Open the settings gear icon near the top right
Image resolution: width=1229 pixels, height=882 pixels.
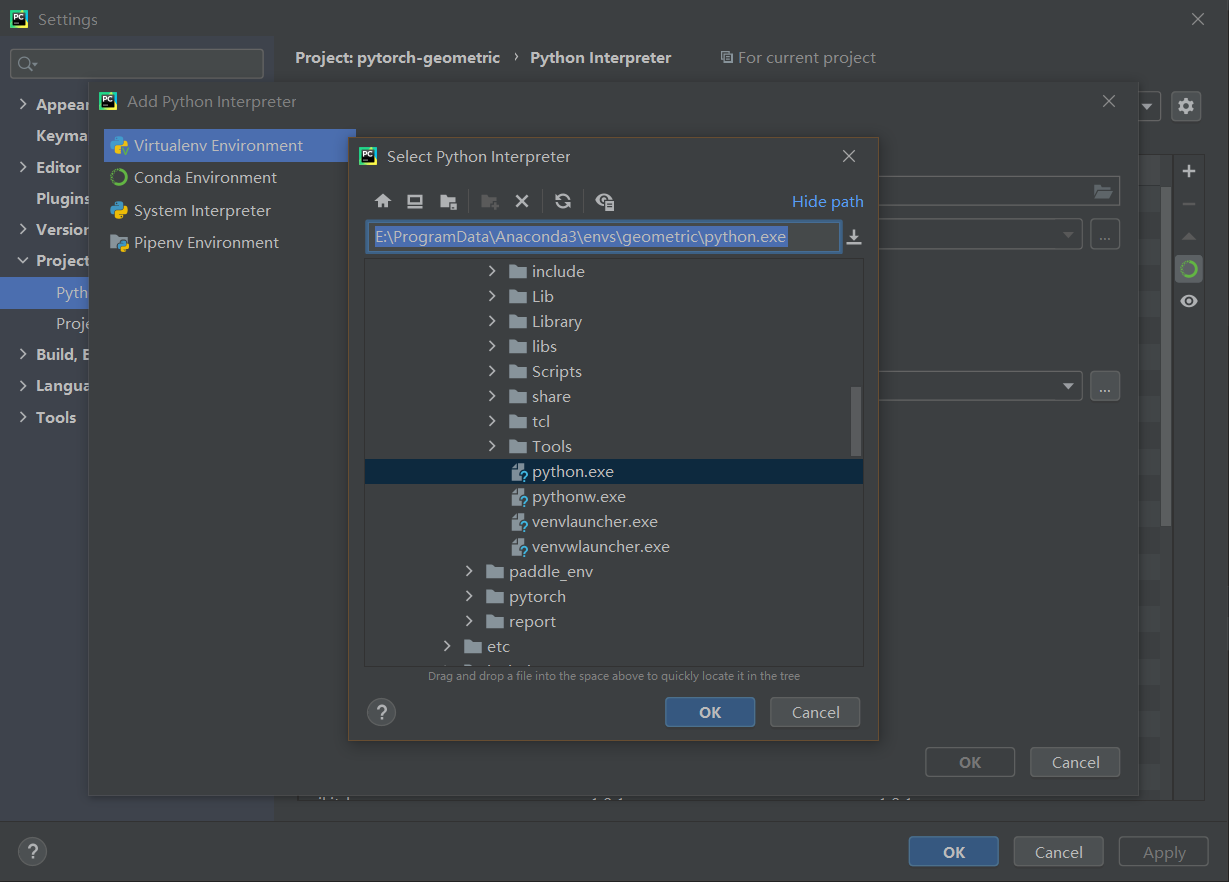1186,106
